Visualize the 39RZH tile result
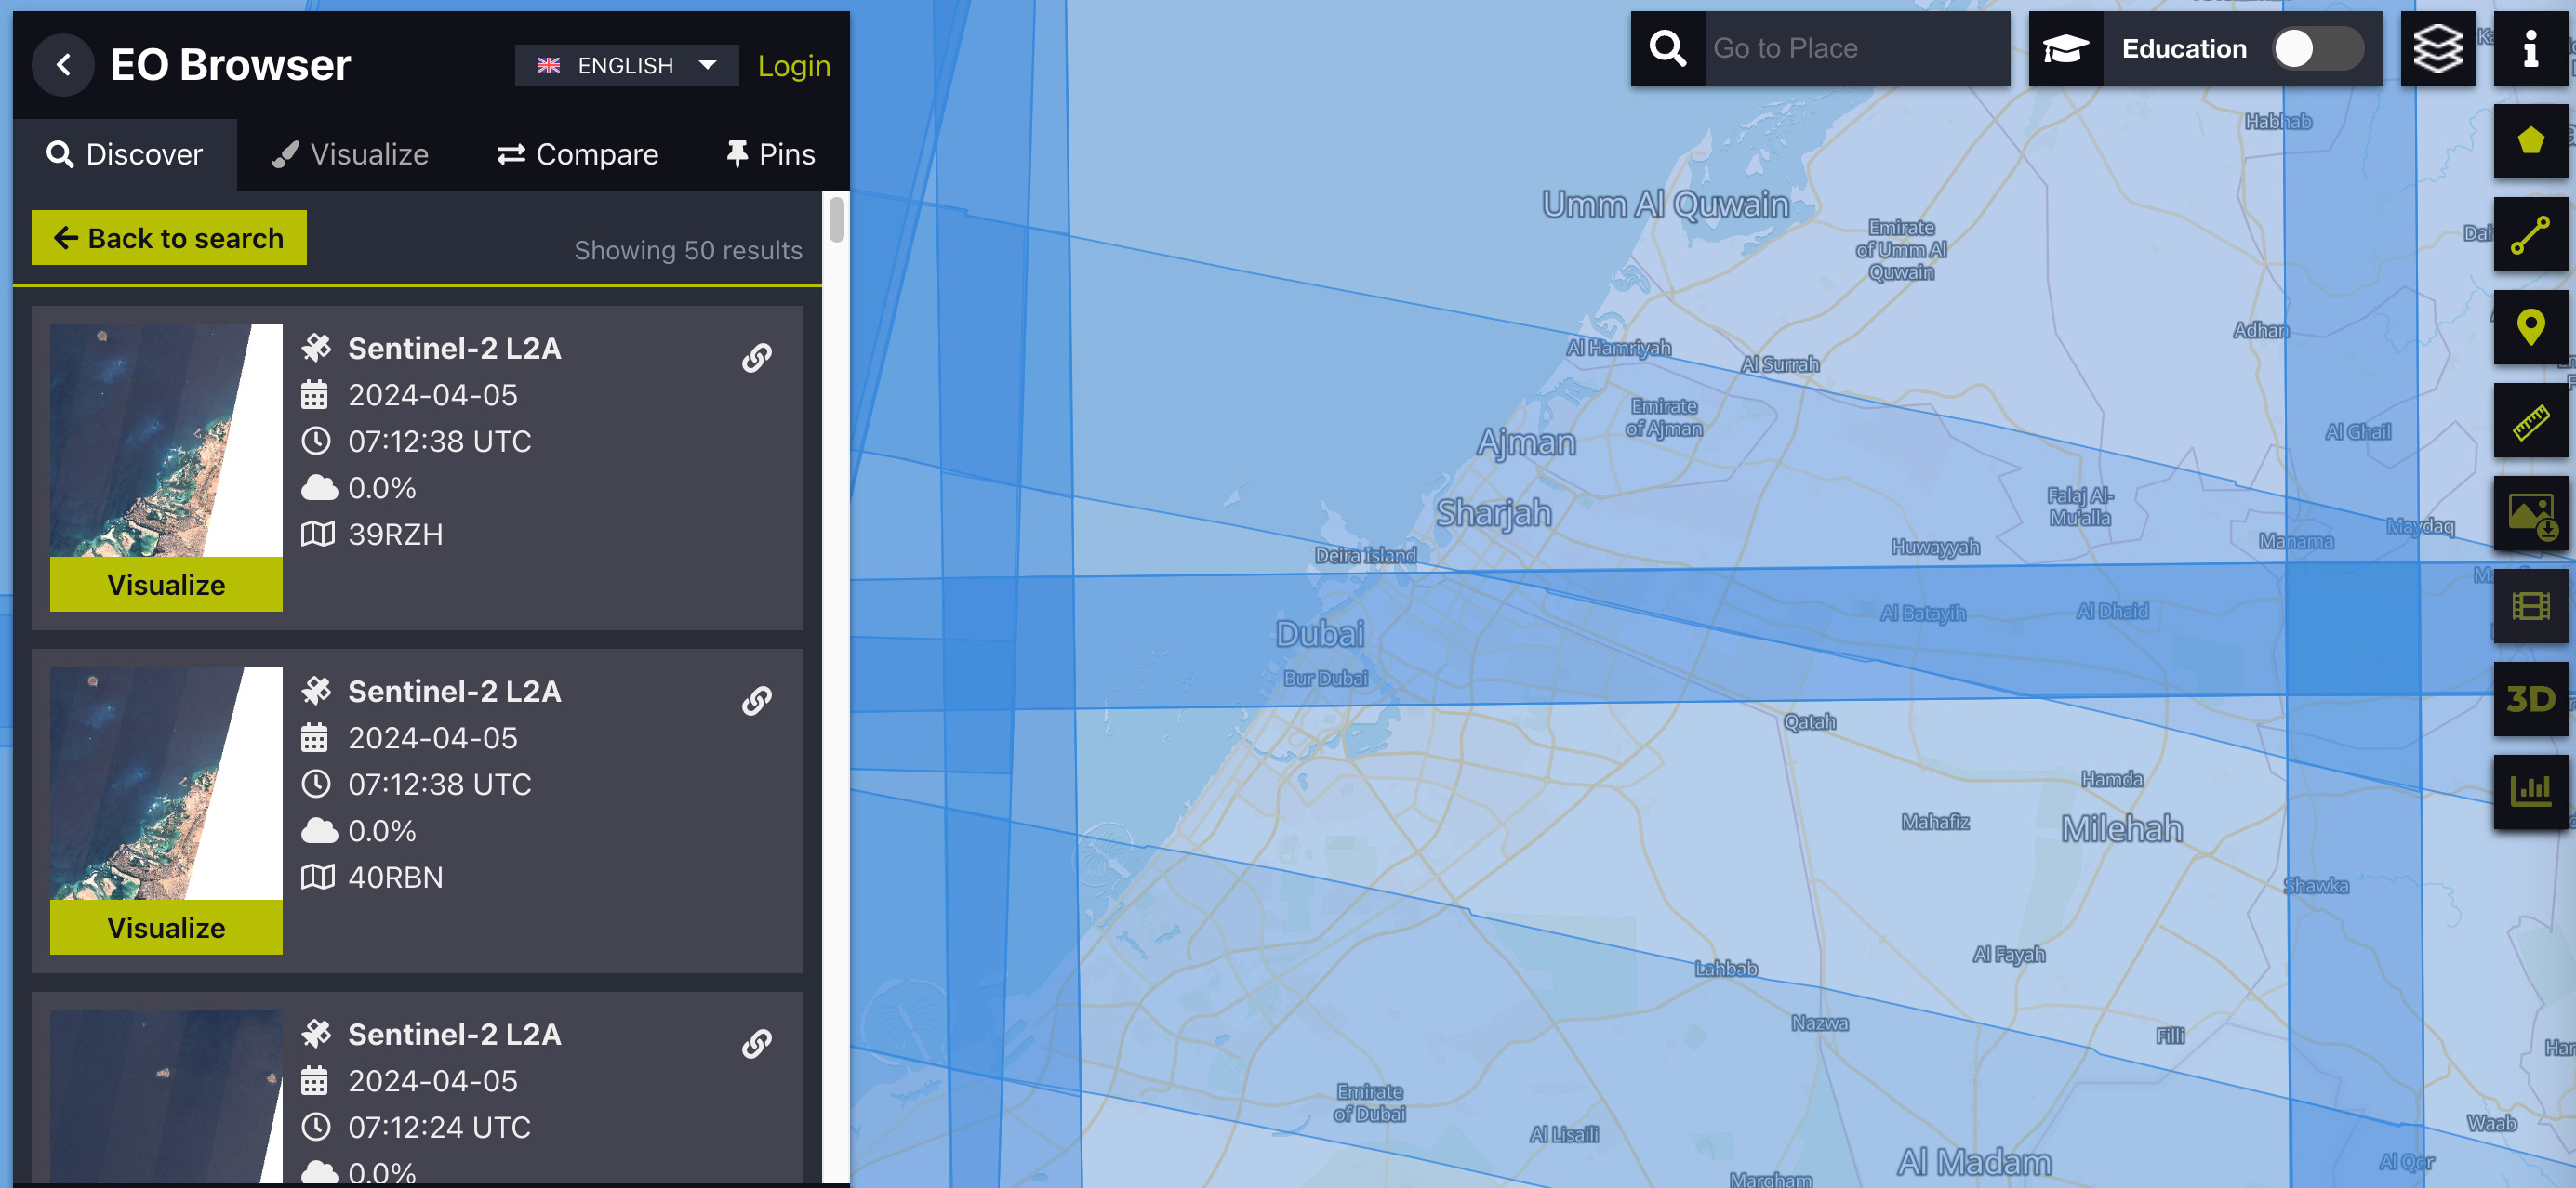Screen dimensions: 2576x1188 166,584
